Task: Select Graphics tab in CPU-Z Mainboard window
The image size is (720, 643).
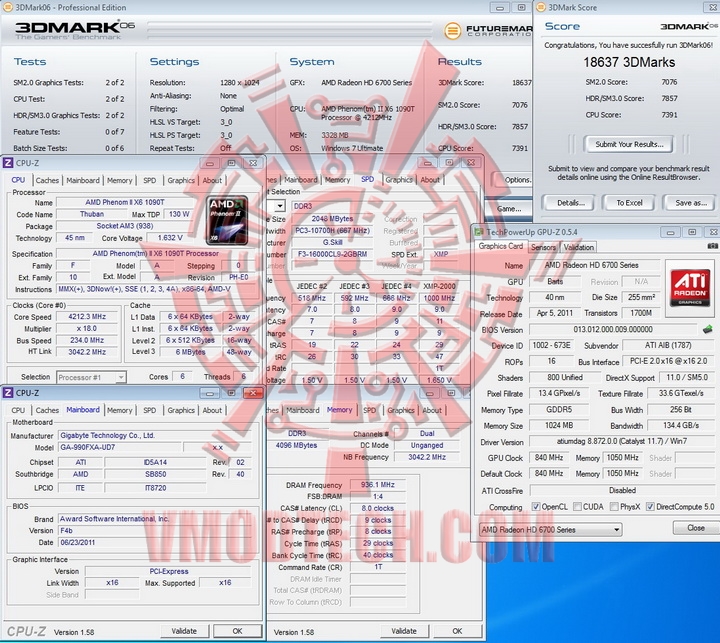Action: coord(181,410)
